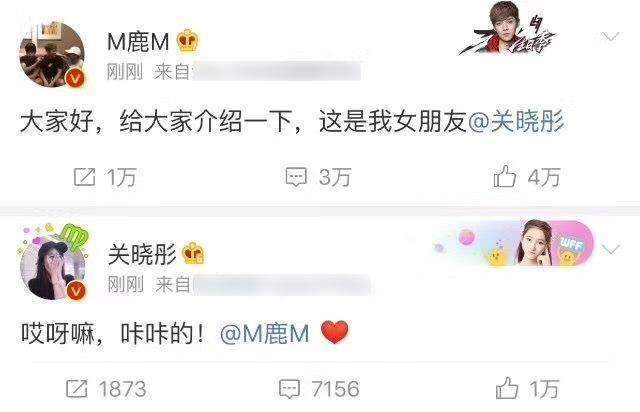Open the comment icon on 关晓彤's post
Screen dimensions: 640x412
pyautogui.click(x=289, y=389)
